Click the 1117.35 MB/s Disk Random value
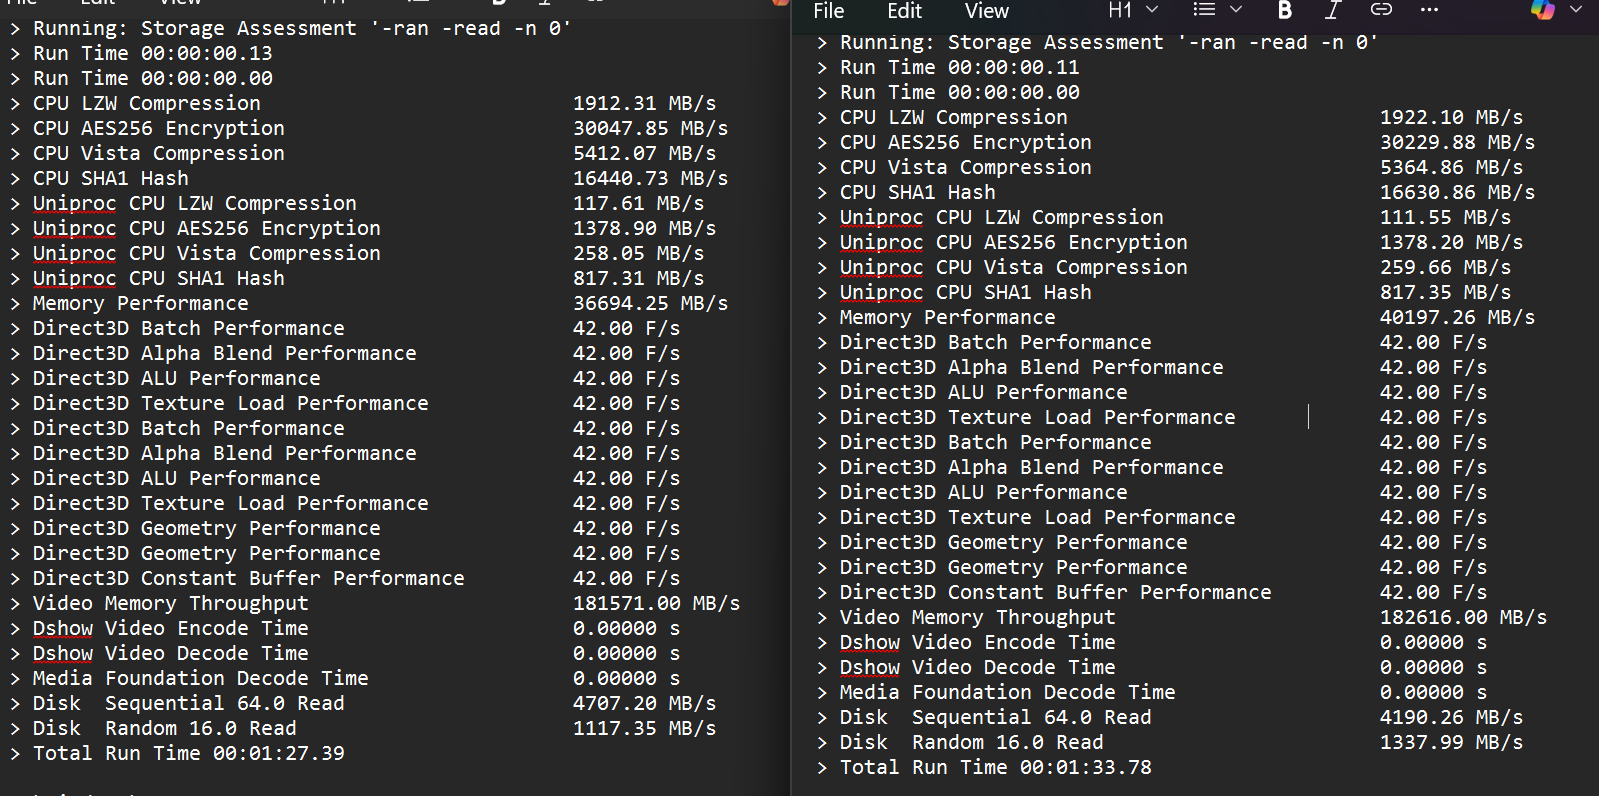 click(x=644, y=728)
